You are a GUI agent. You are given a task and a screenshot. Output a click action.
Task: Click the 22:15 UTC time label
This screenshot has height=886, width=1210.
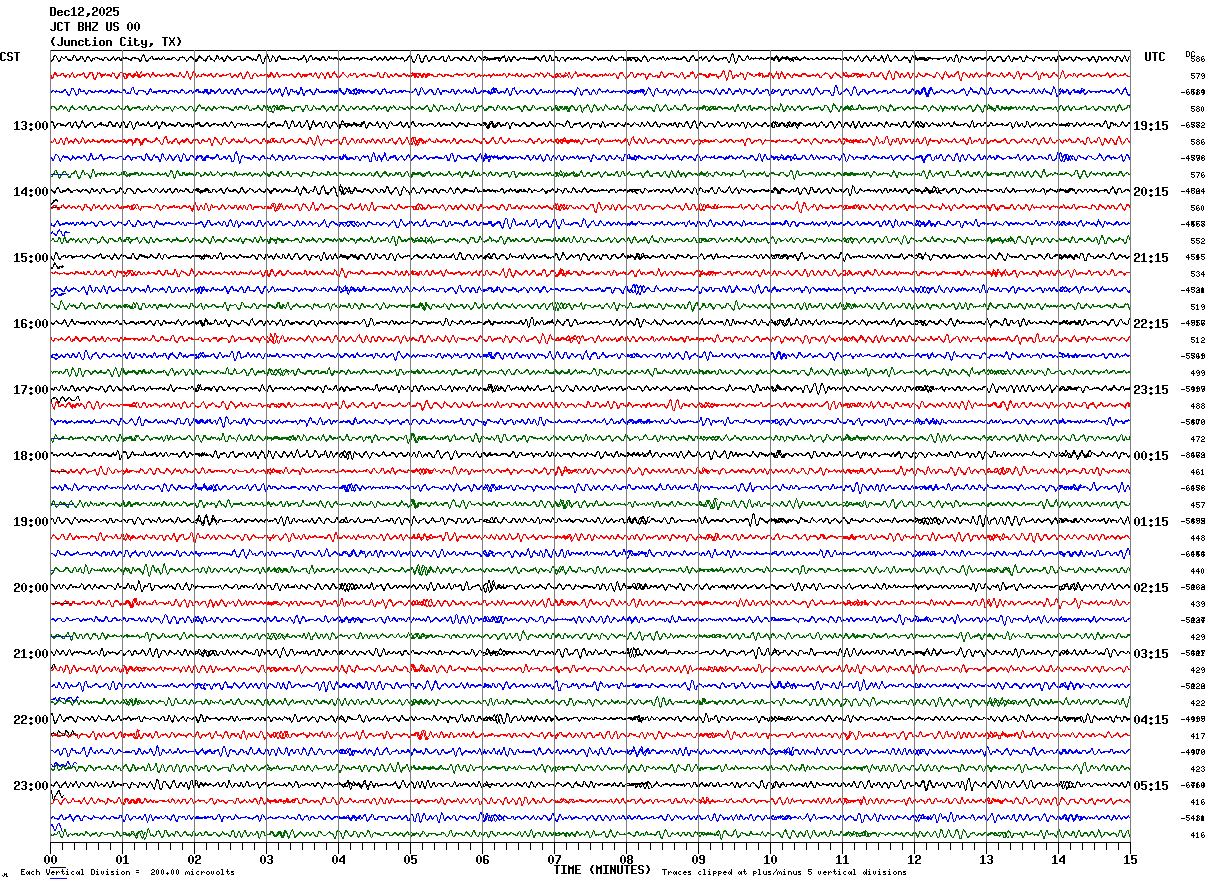[x=1151, y=324]
